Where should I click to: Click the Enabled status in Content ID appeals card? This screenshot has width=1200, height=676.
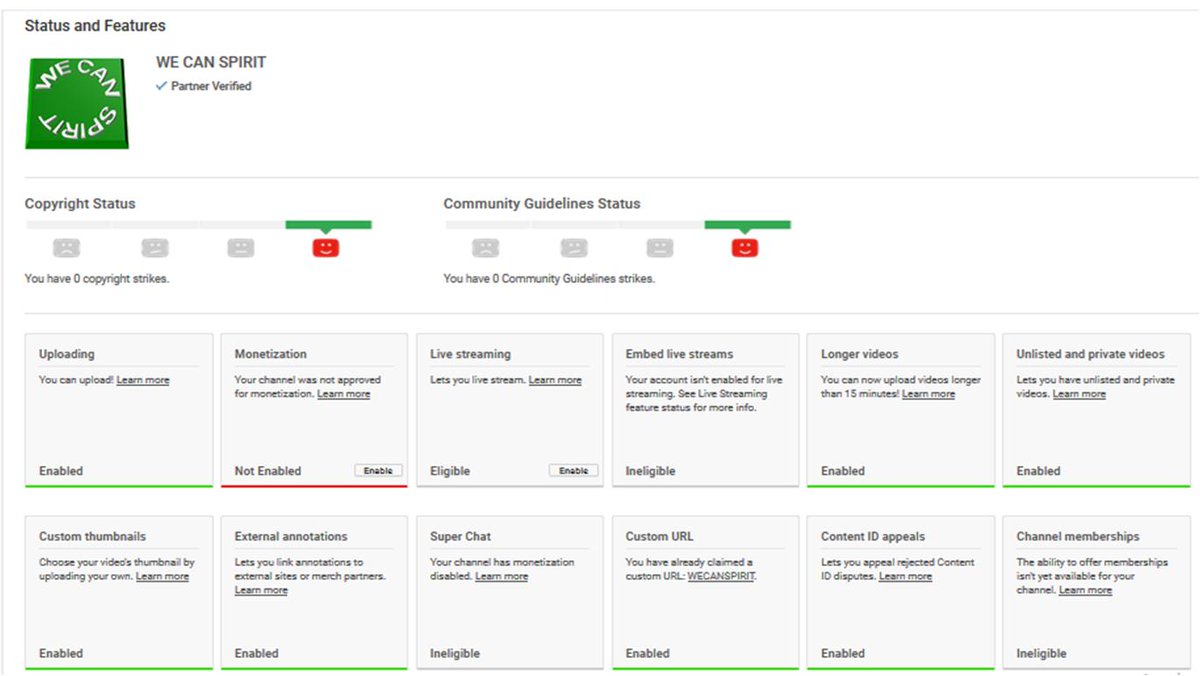[843, 653]
